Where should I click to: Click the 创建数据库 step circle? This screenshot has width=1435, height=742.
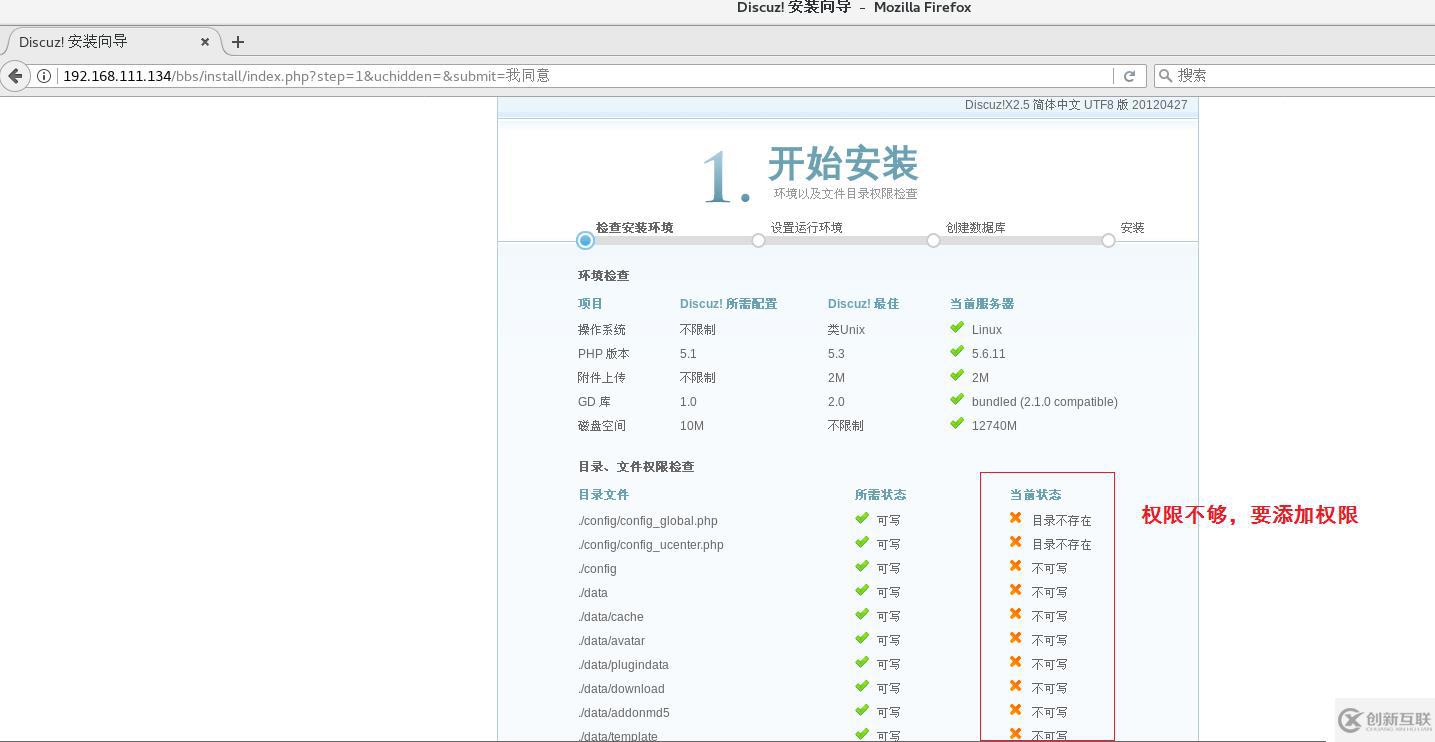pyautogui.click(x=933, y=240)
